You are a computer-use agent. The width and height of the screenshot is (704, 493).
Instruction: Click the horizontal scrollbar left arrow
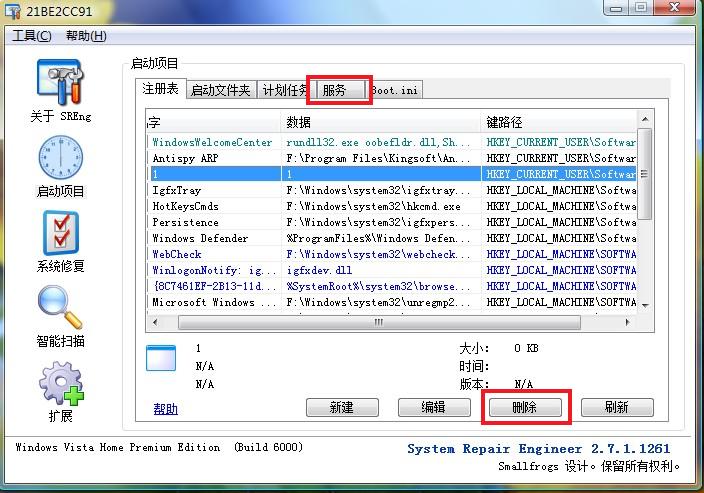tap(155, 322)
